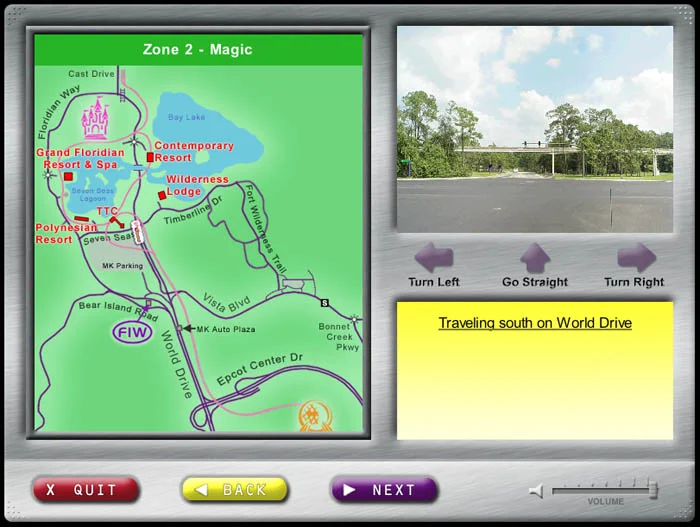Click the Timberline Dr label
Image resolution: width=700 pixels, height=527 pixels.
click(193, 210)
